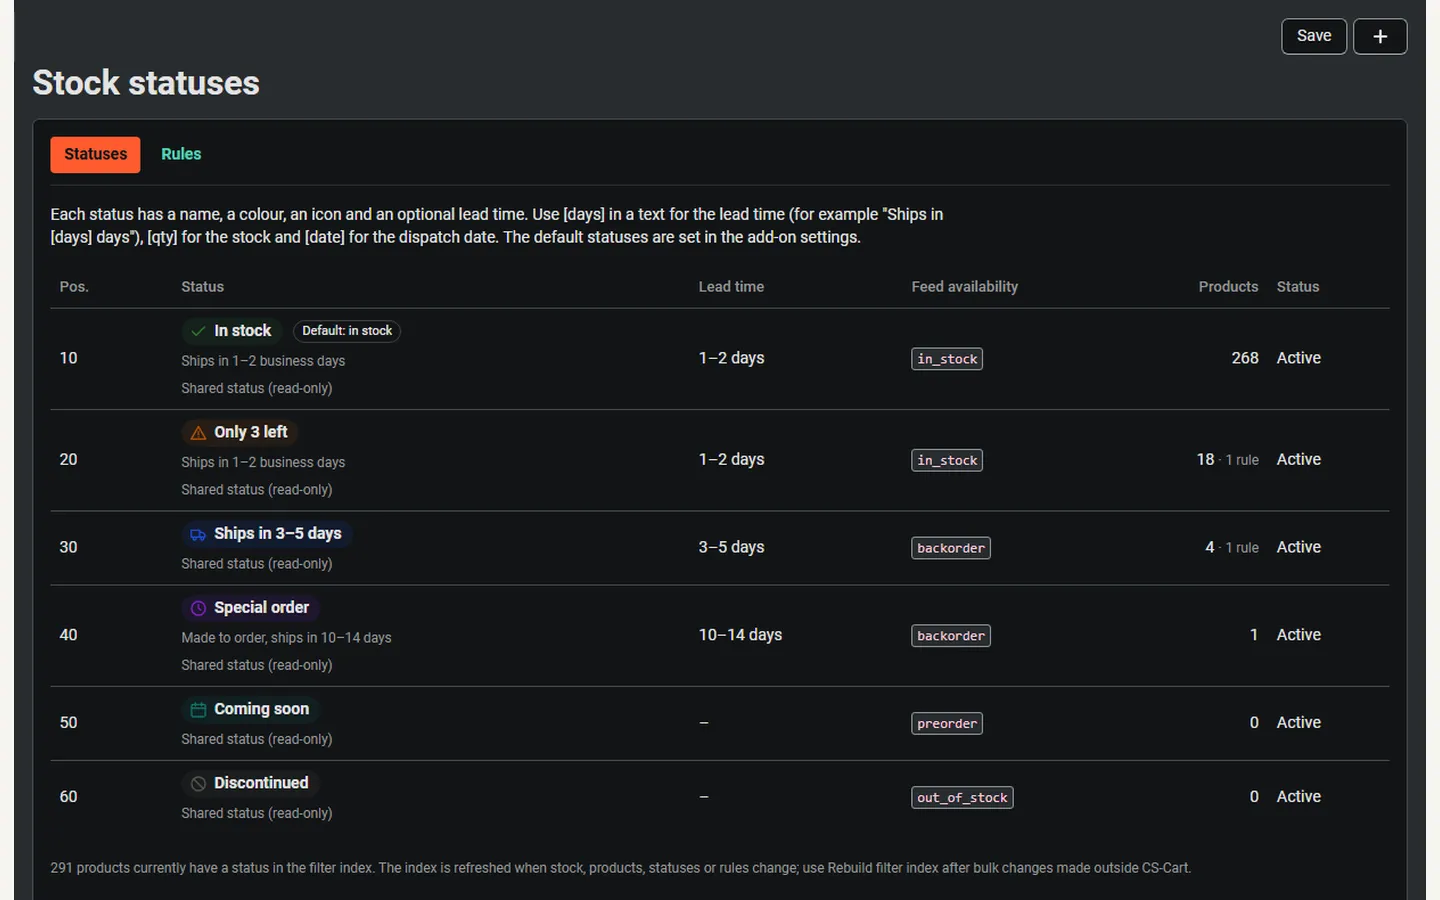Click the 18 products count
This screenshot has height=900, width=1440.
click(x=1205, y=459)
